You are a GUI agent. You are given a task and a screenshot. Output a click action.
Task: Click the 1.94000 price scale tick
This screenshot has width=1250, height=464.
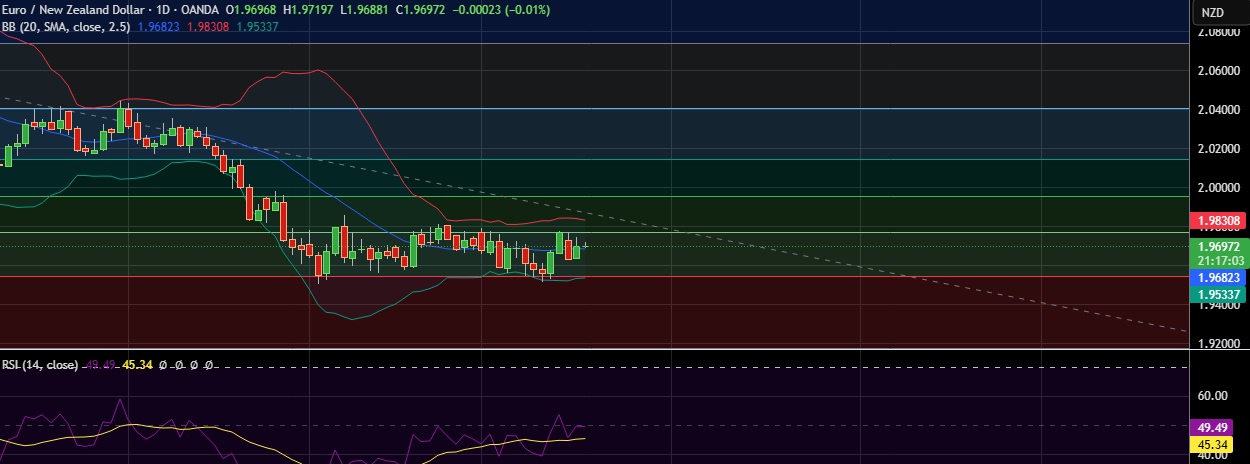(1219, 305)
